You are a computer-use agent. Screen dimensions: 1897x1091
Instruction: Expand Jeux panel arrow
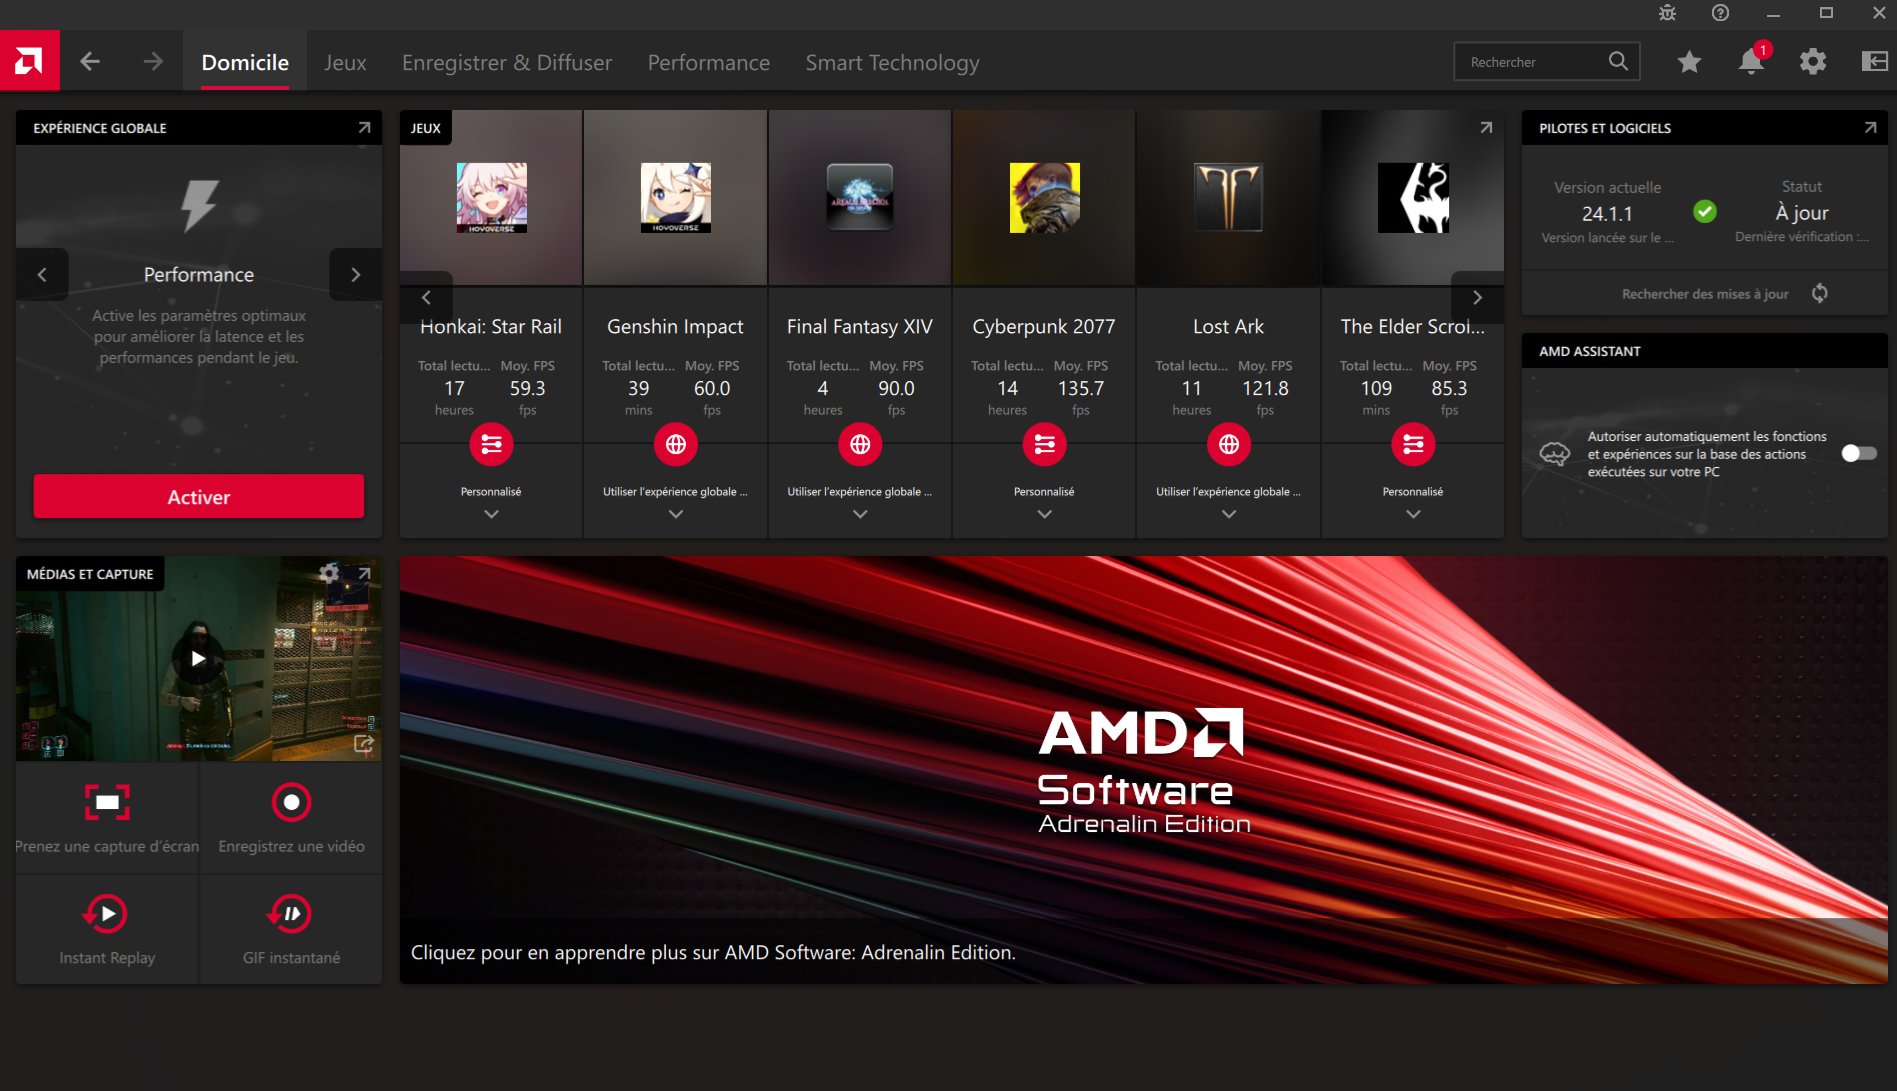[x=1486, y=128]
